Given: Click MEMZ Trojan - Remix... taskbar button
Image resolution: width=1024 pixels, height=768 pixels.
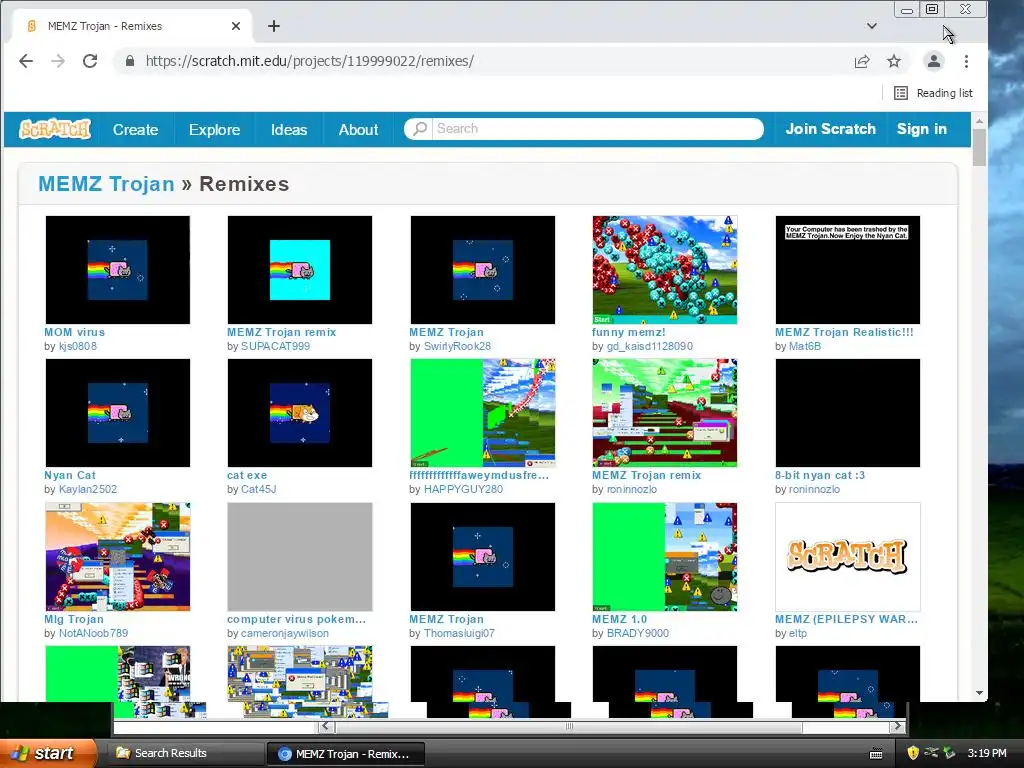Looking at the screenshot, I should [x=346, y=754].
